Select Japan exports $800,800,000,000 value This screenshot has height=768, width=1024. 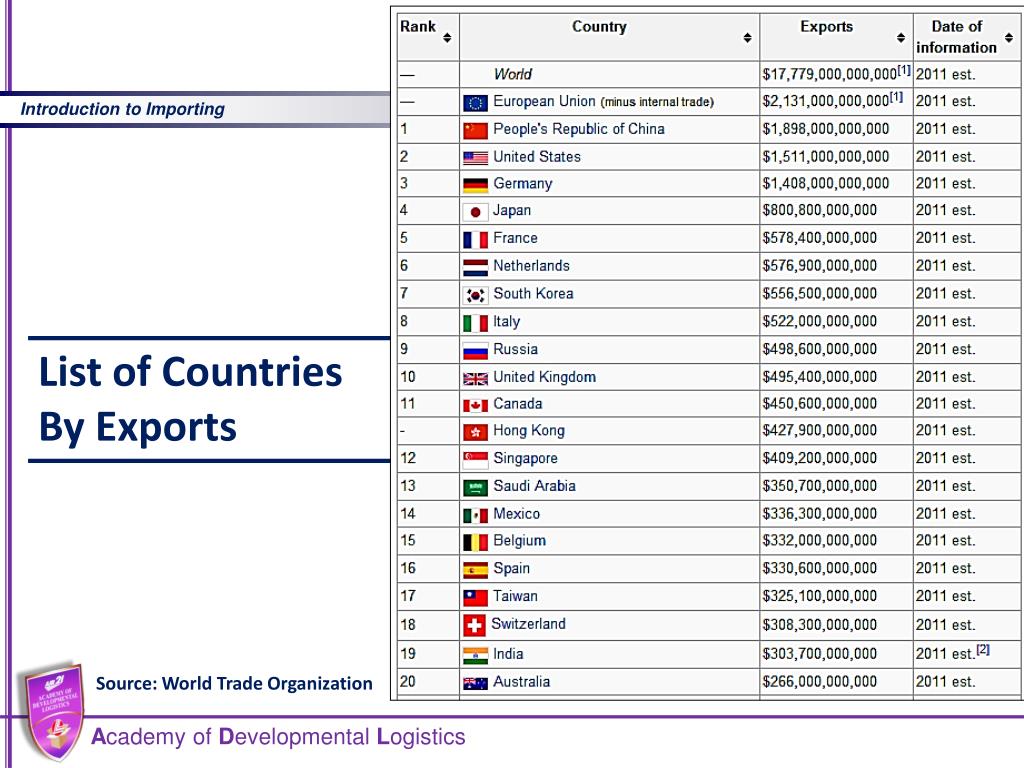(x=820, y=210)
